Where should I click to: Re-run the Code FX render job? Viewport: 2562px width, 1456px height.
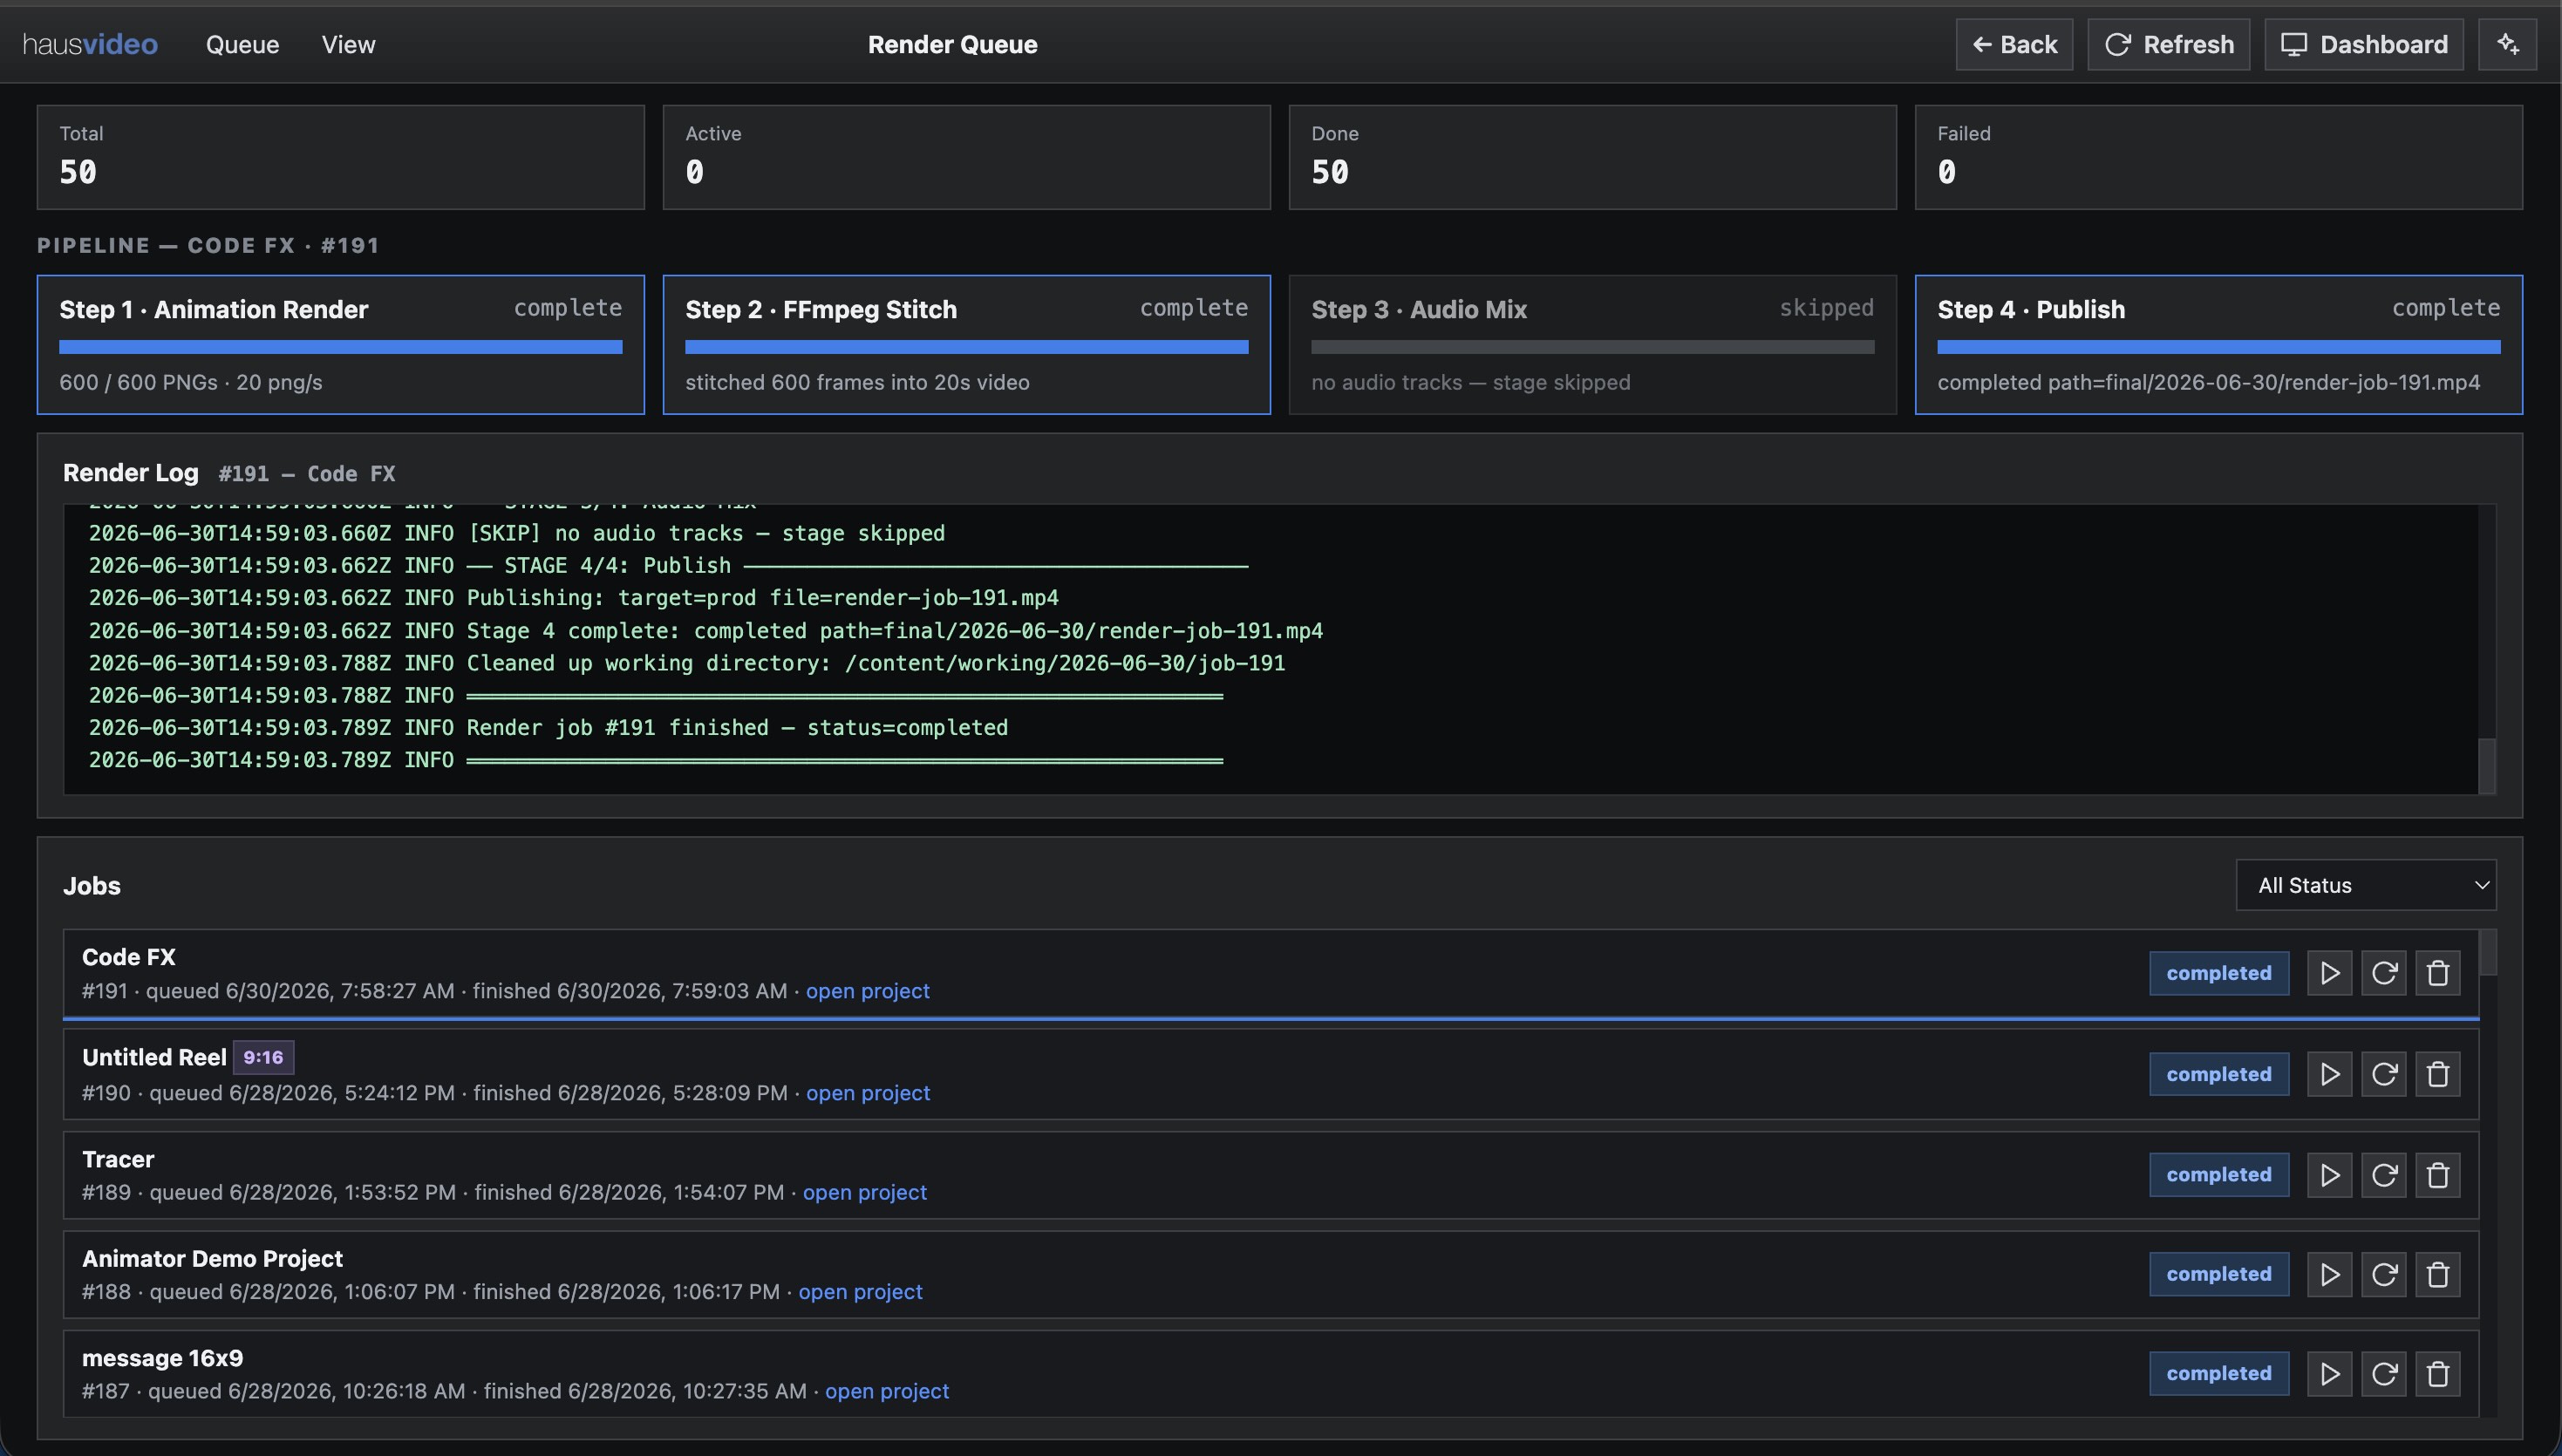coord(2383,973)
